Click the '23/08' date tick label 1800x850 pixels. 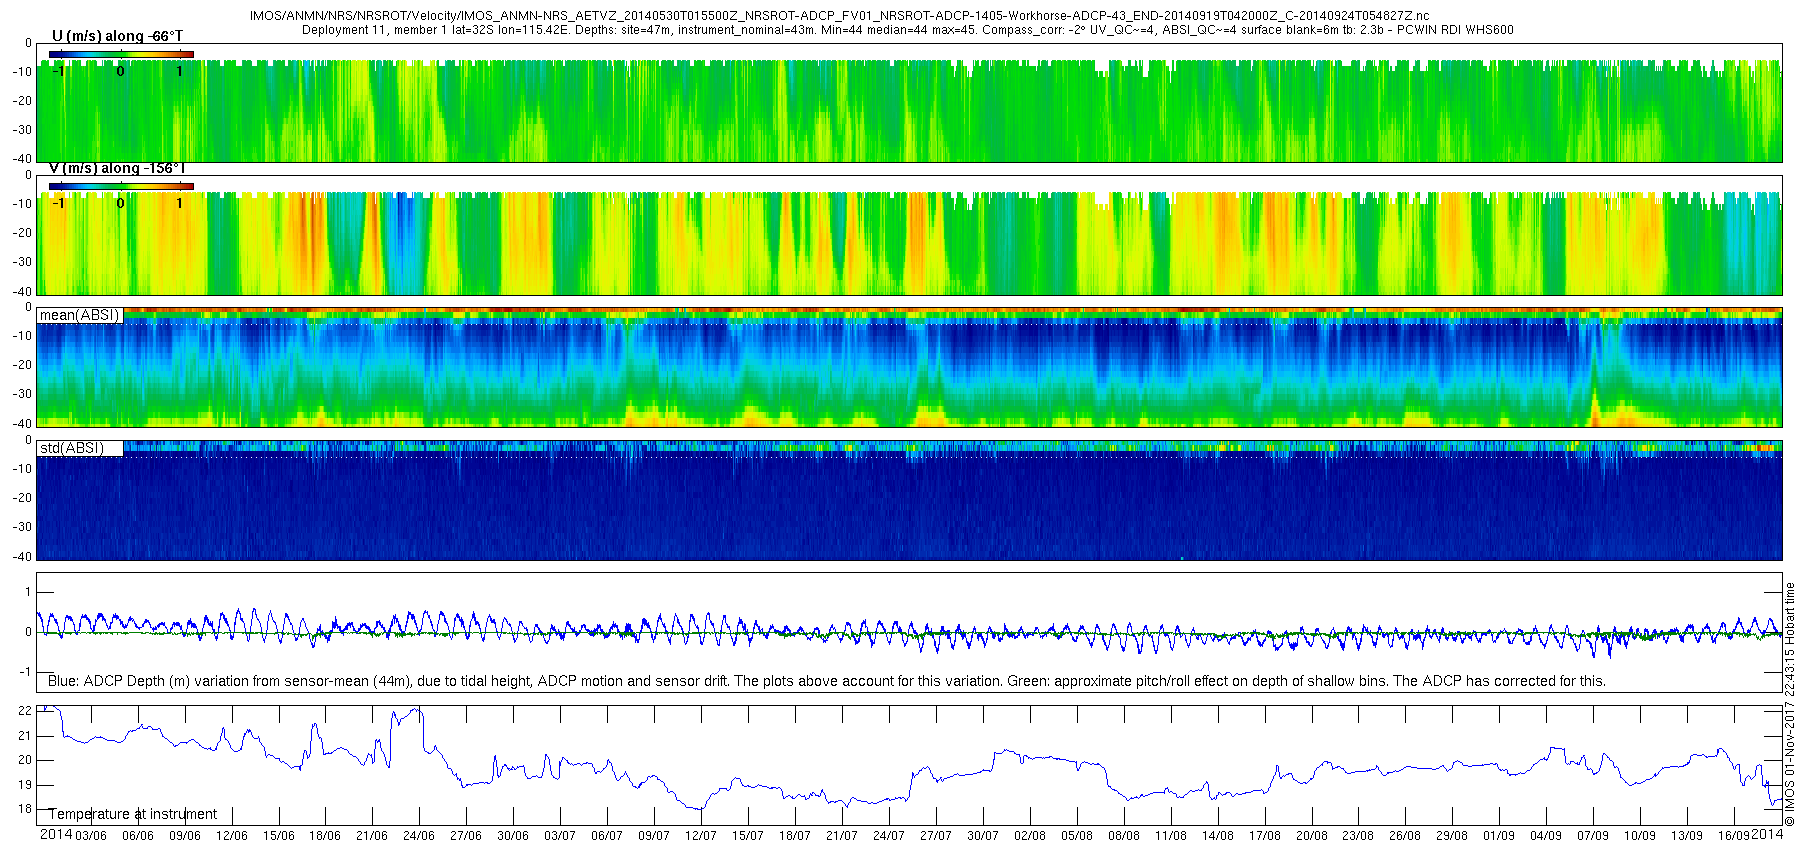(1358, 836)
